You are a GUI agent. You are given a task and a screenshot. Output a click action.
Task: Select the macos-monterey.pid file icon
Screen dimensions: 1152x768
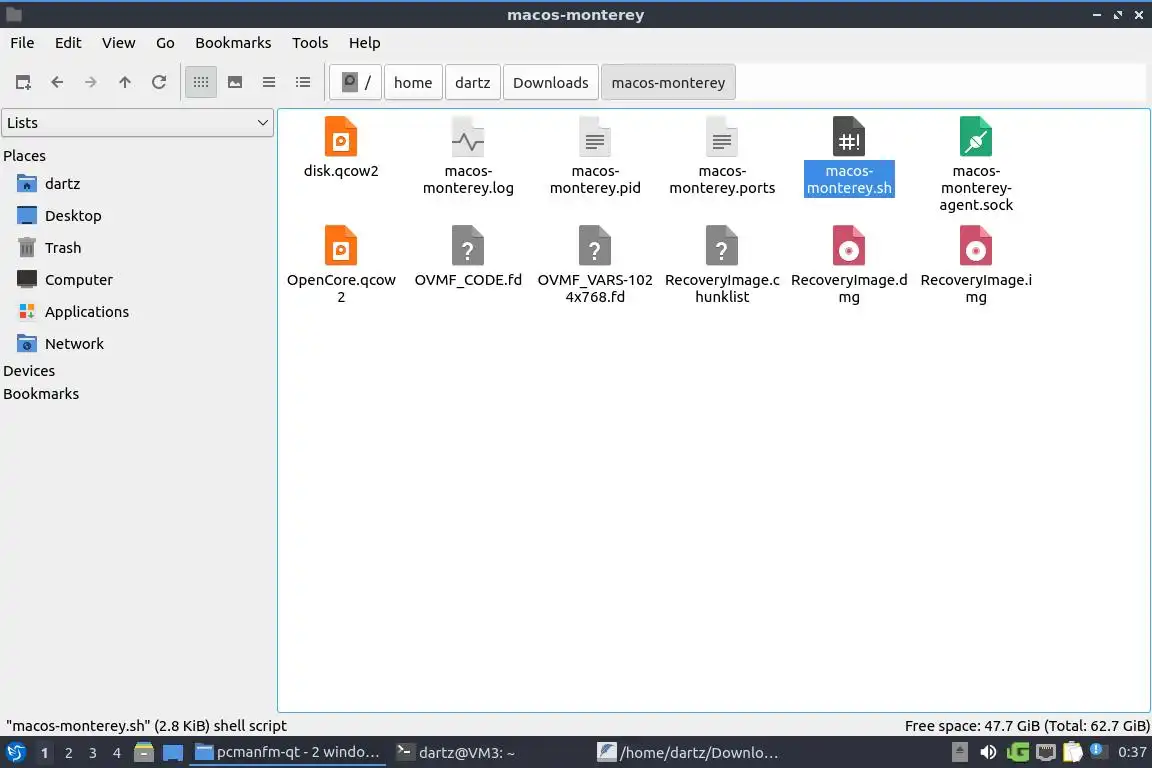point(595,137)
